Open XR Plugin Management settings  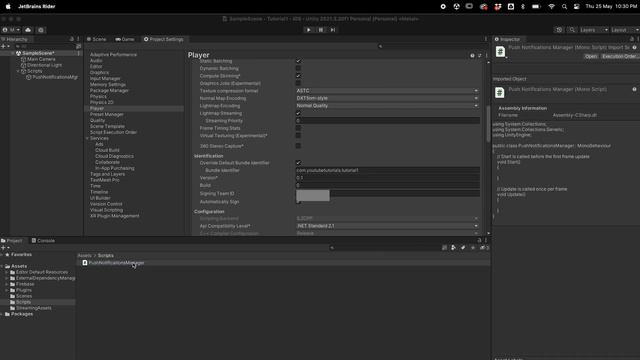point(115,216)
